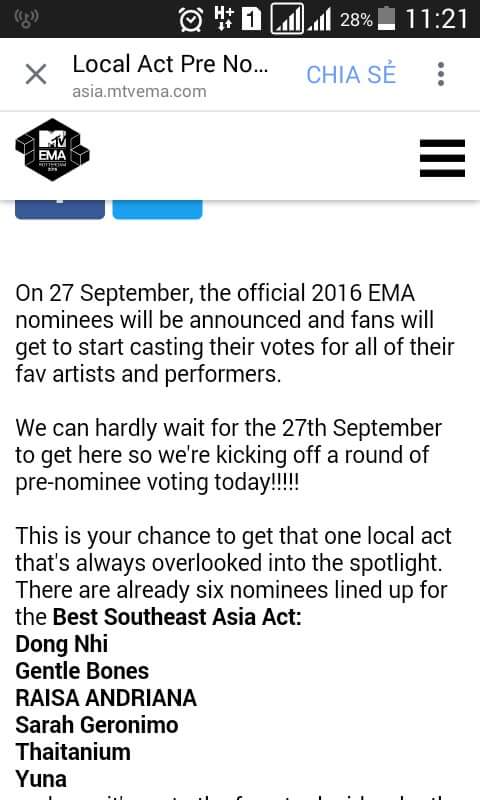This screenshot has height=800, width=480.
Task: Select Dong Nhi nominee name
Action: click(x=62, y=644)
